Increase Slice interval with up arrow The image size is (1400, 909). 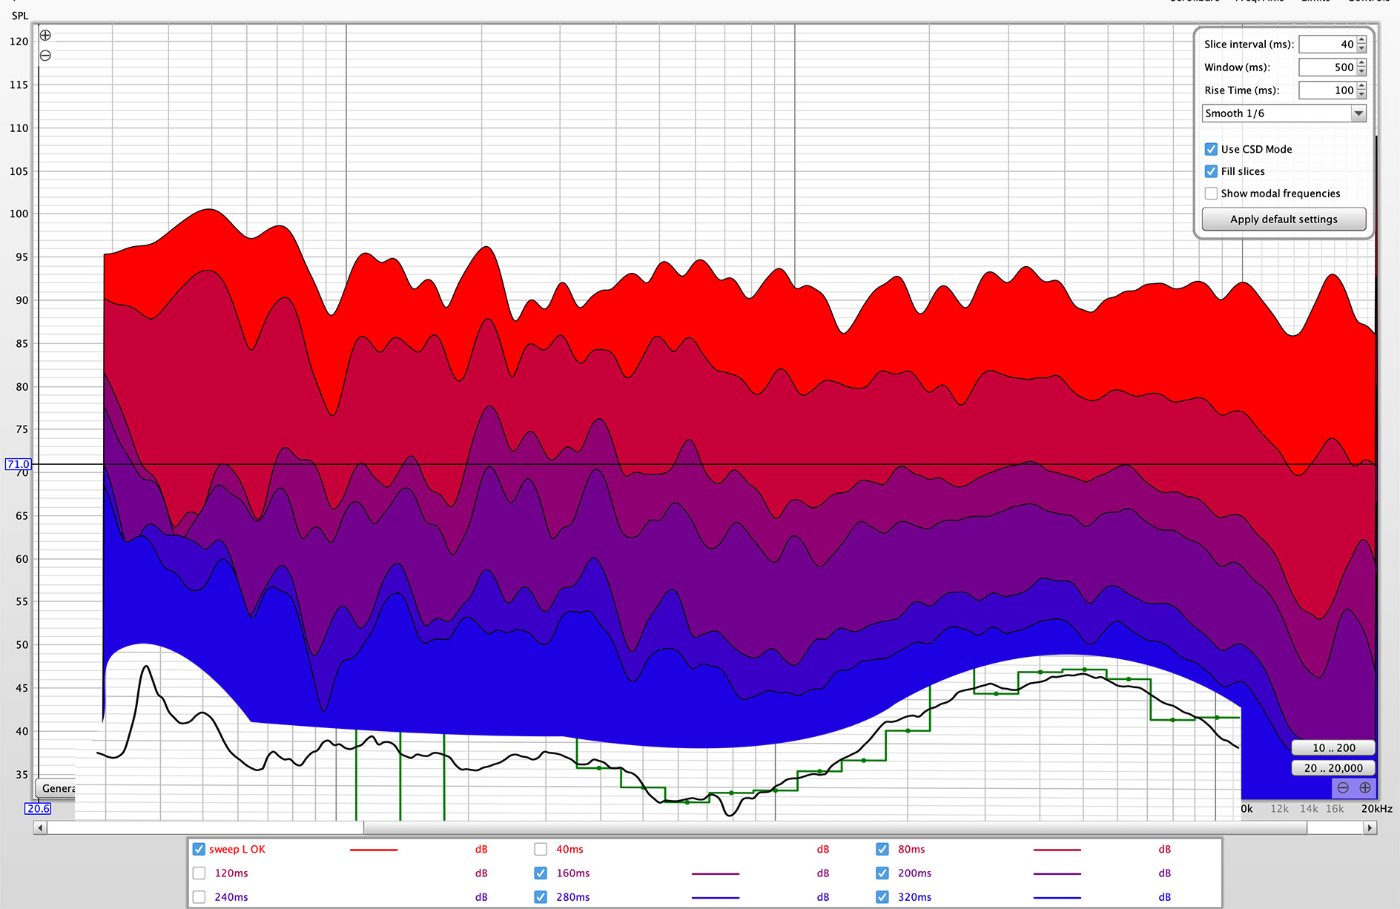click(1361, 40)
